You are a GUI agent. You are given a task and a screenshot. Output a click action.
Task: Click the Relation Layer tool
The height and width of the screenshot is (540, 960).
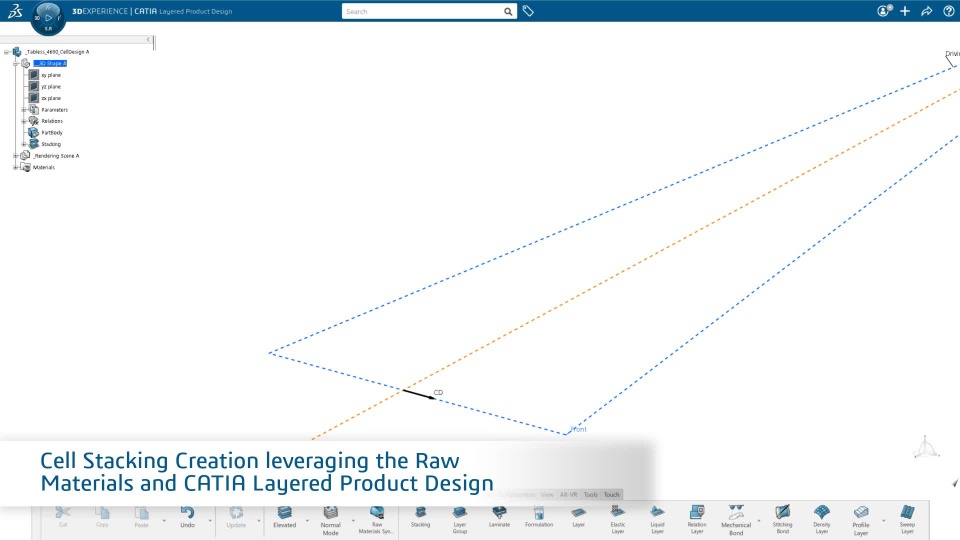point(697,520)
